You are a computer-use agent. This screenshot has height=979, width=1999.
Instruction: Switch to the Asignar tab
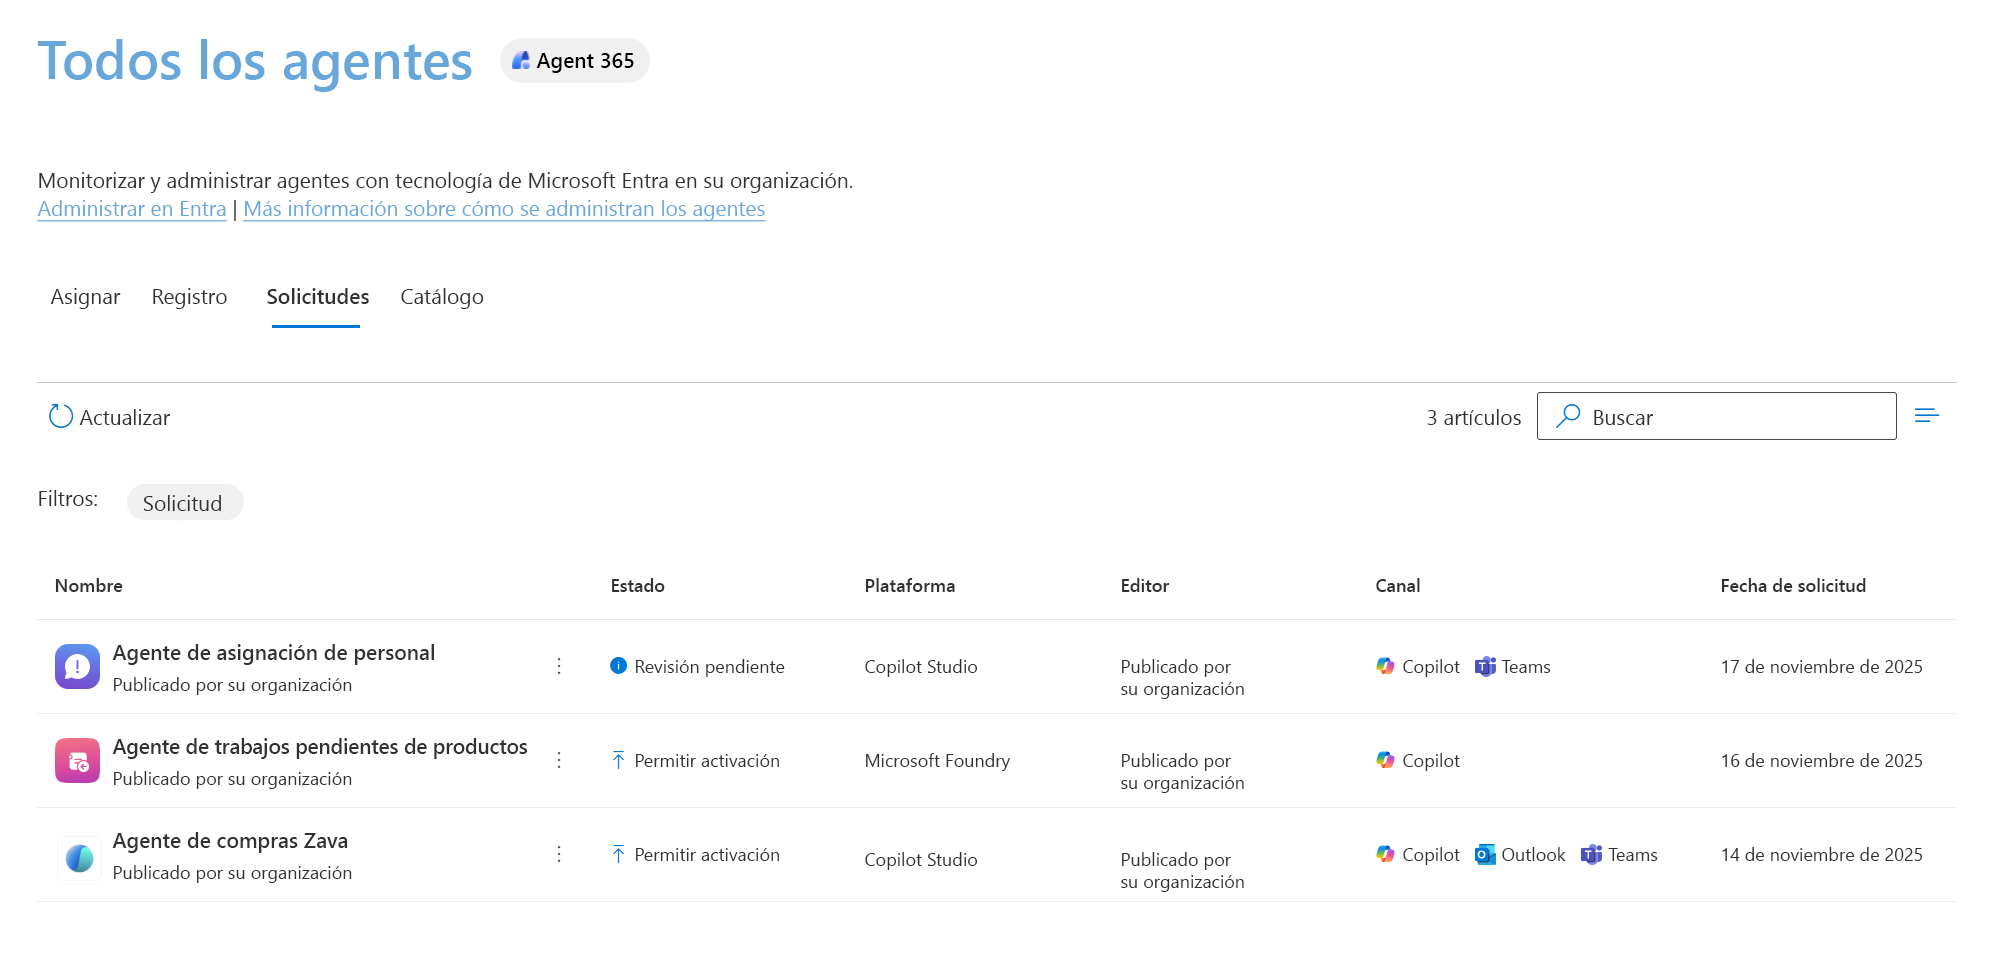point(85,297)
